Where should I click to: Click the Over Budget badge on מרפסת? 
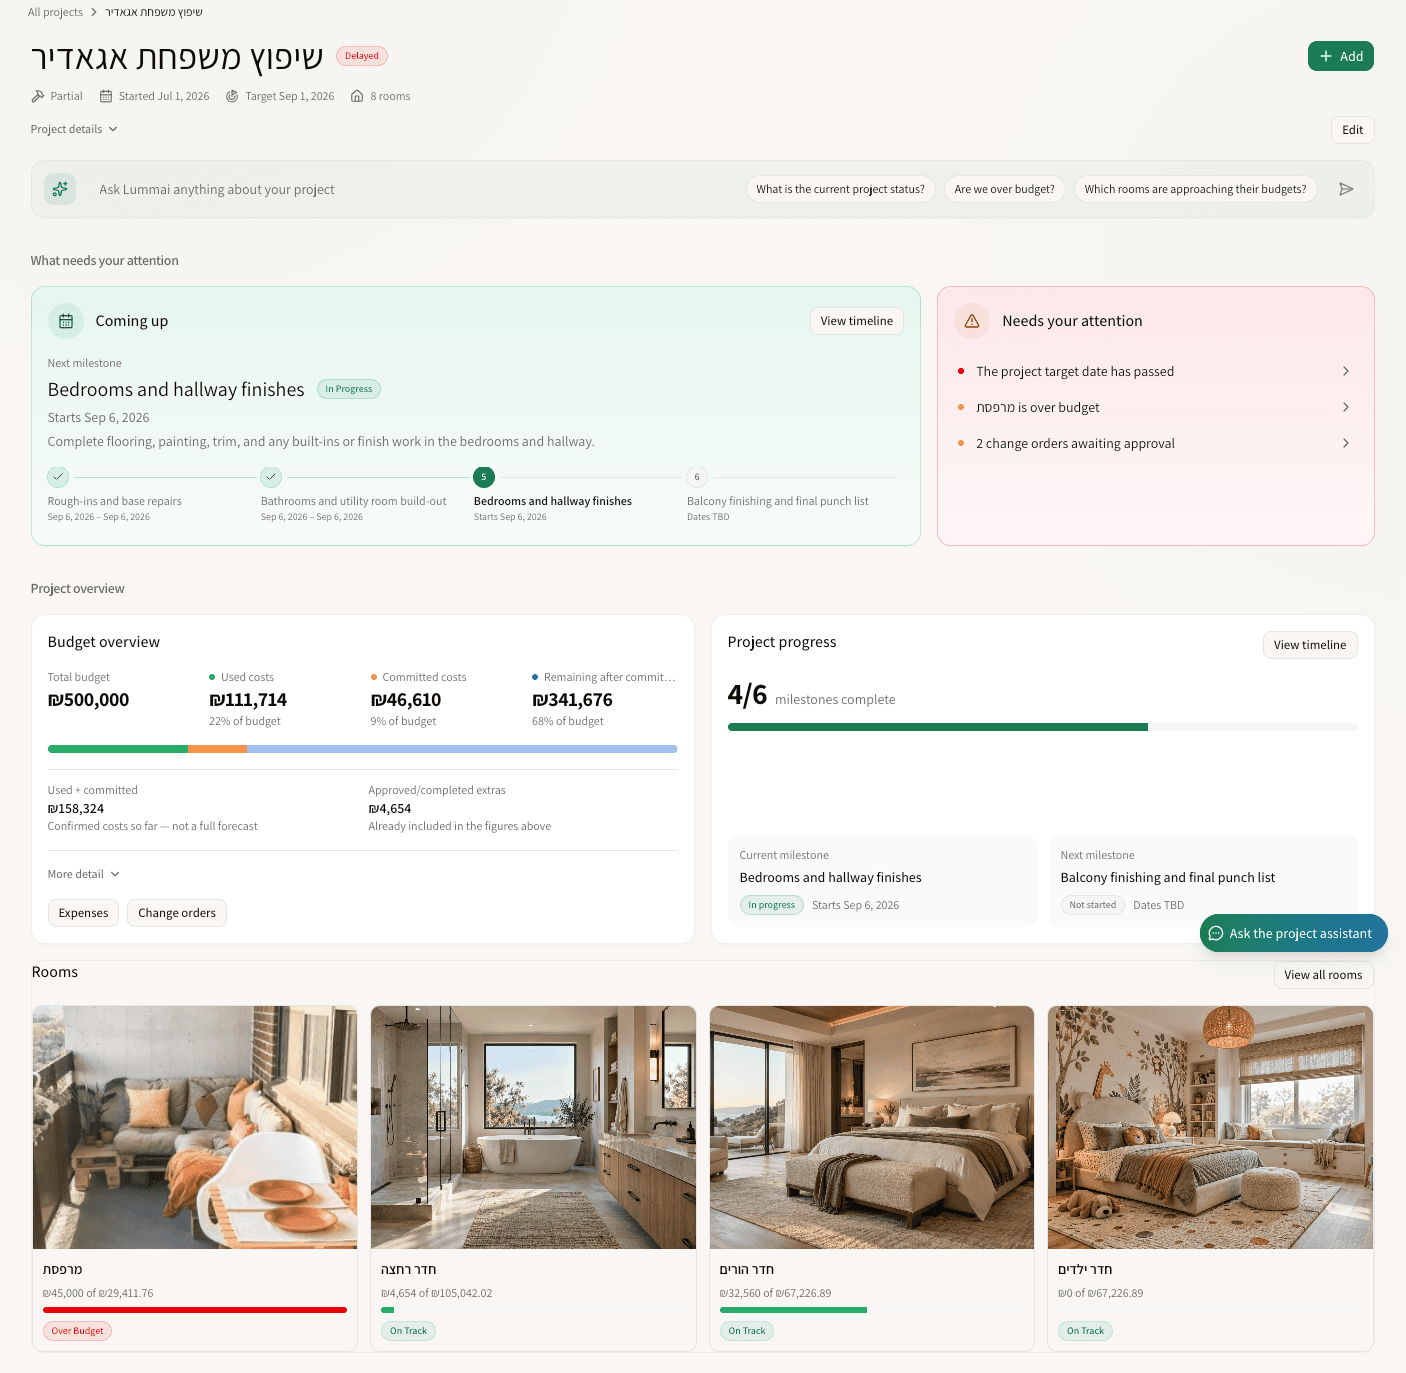coord(77,1331)
